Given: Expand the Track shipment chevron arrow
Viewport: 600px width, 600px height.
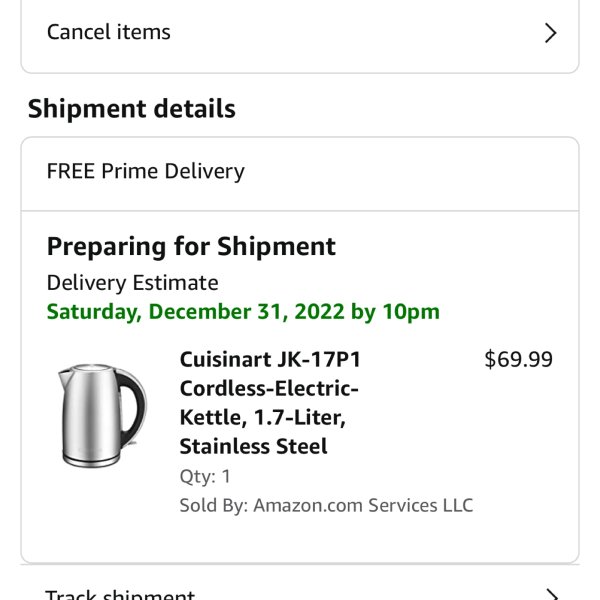Looking at the screenshot, I should [x=550, y=594].
